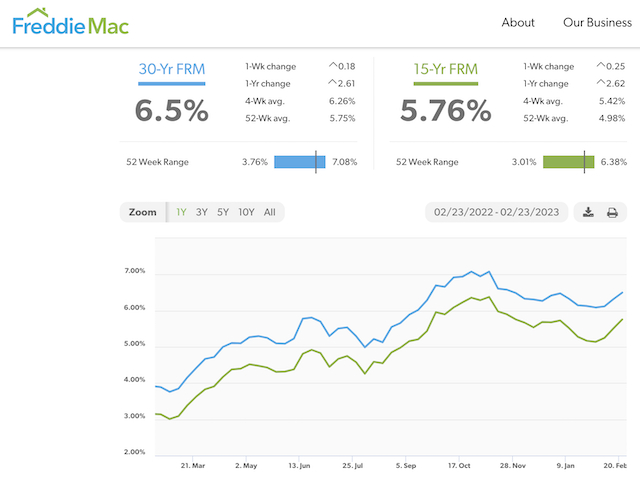Select the 1Y zoom range
The image size is (640, 480).
[181, 212]
